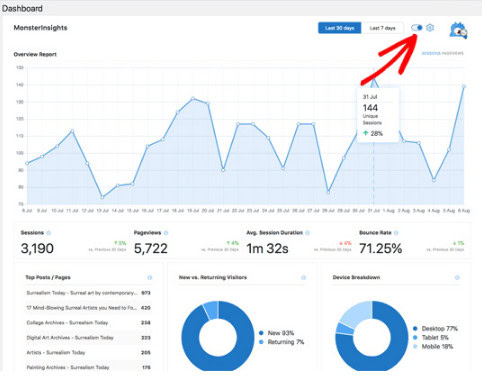Open 'Painting Archives - Surrealism Today' row
The image size is (482, 378).
(89, 367)
